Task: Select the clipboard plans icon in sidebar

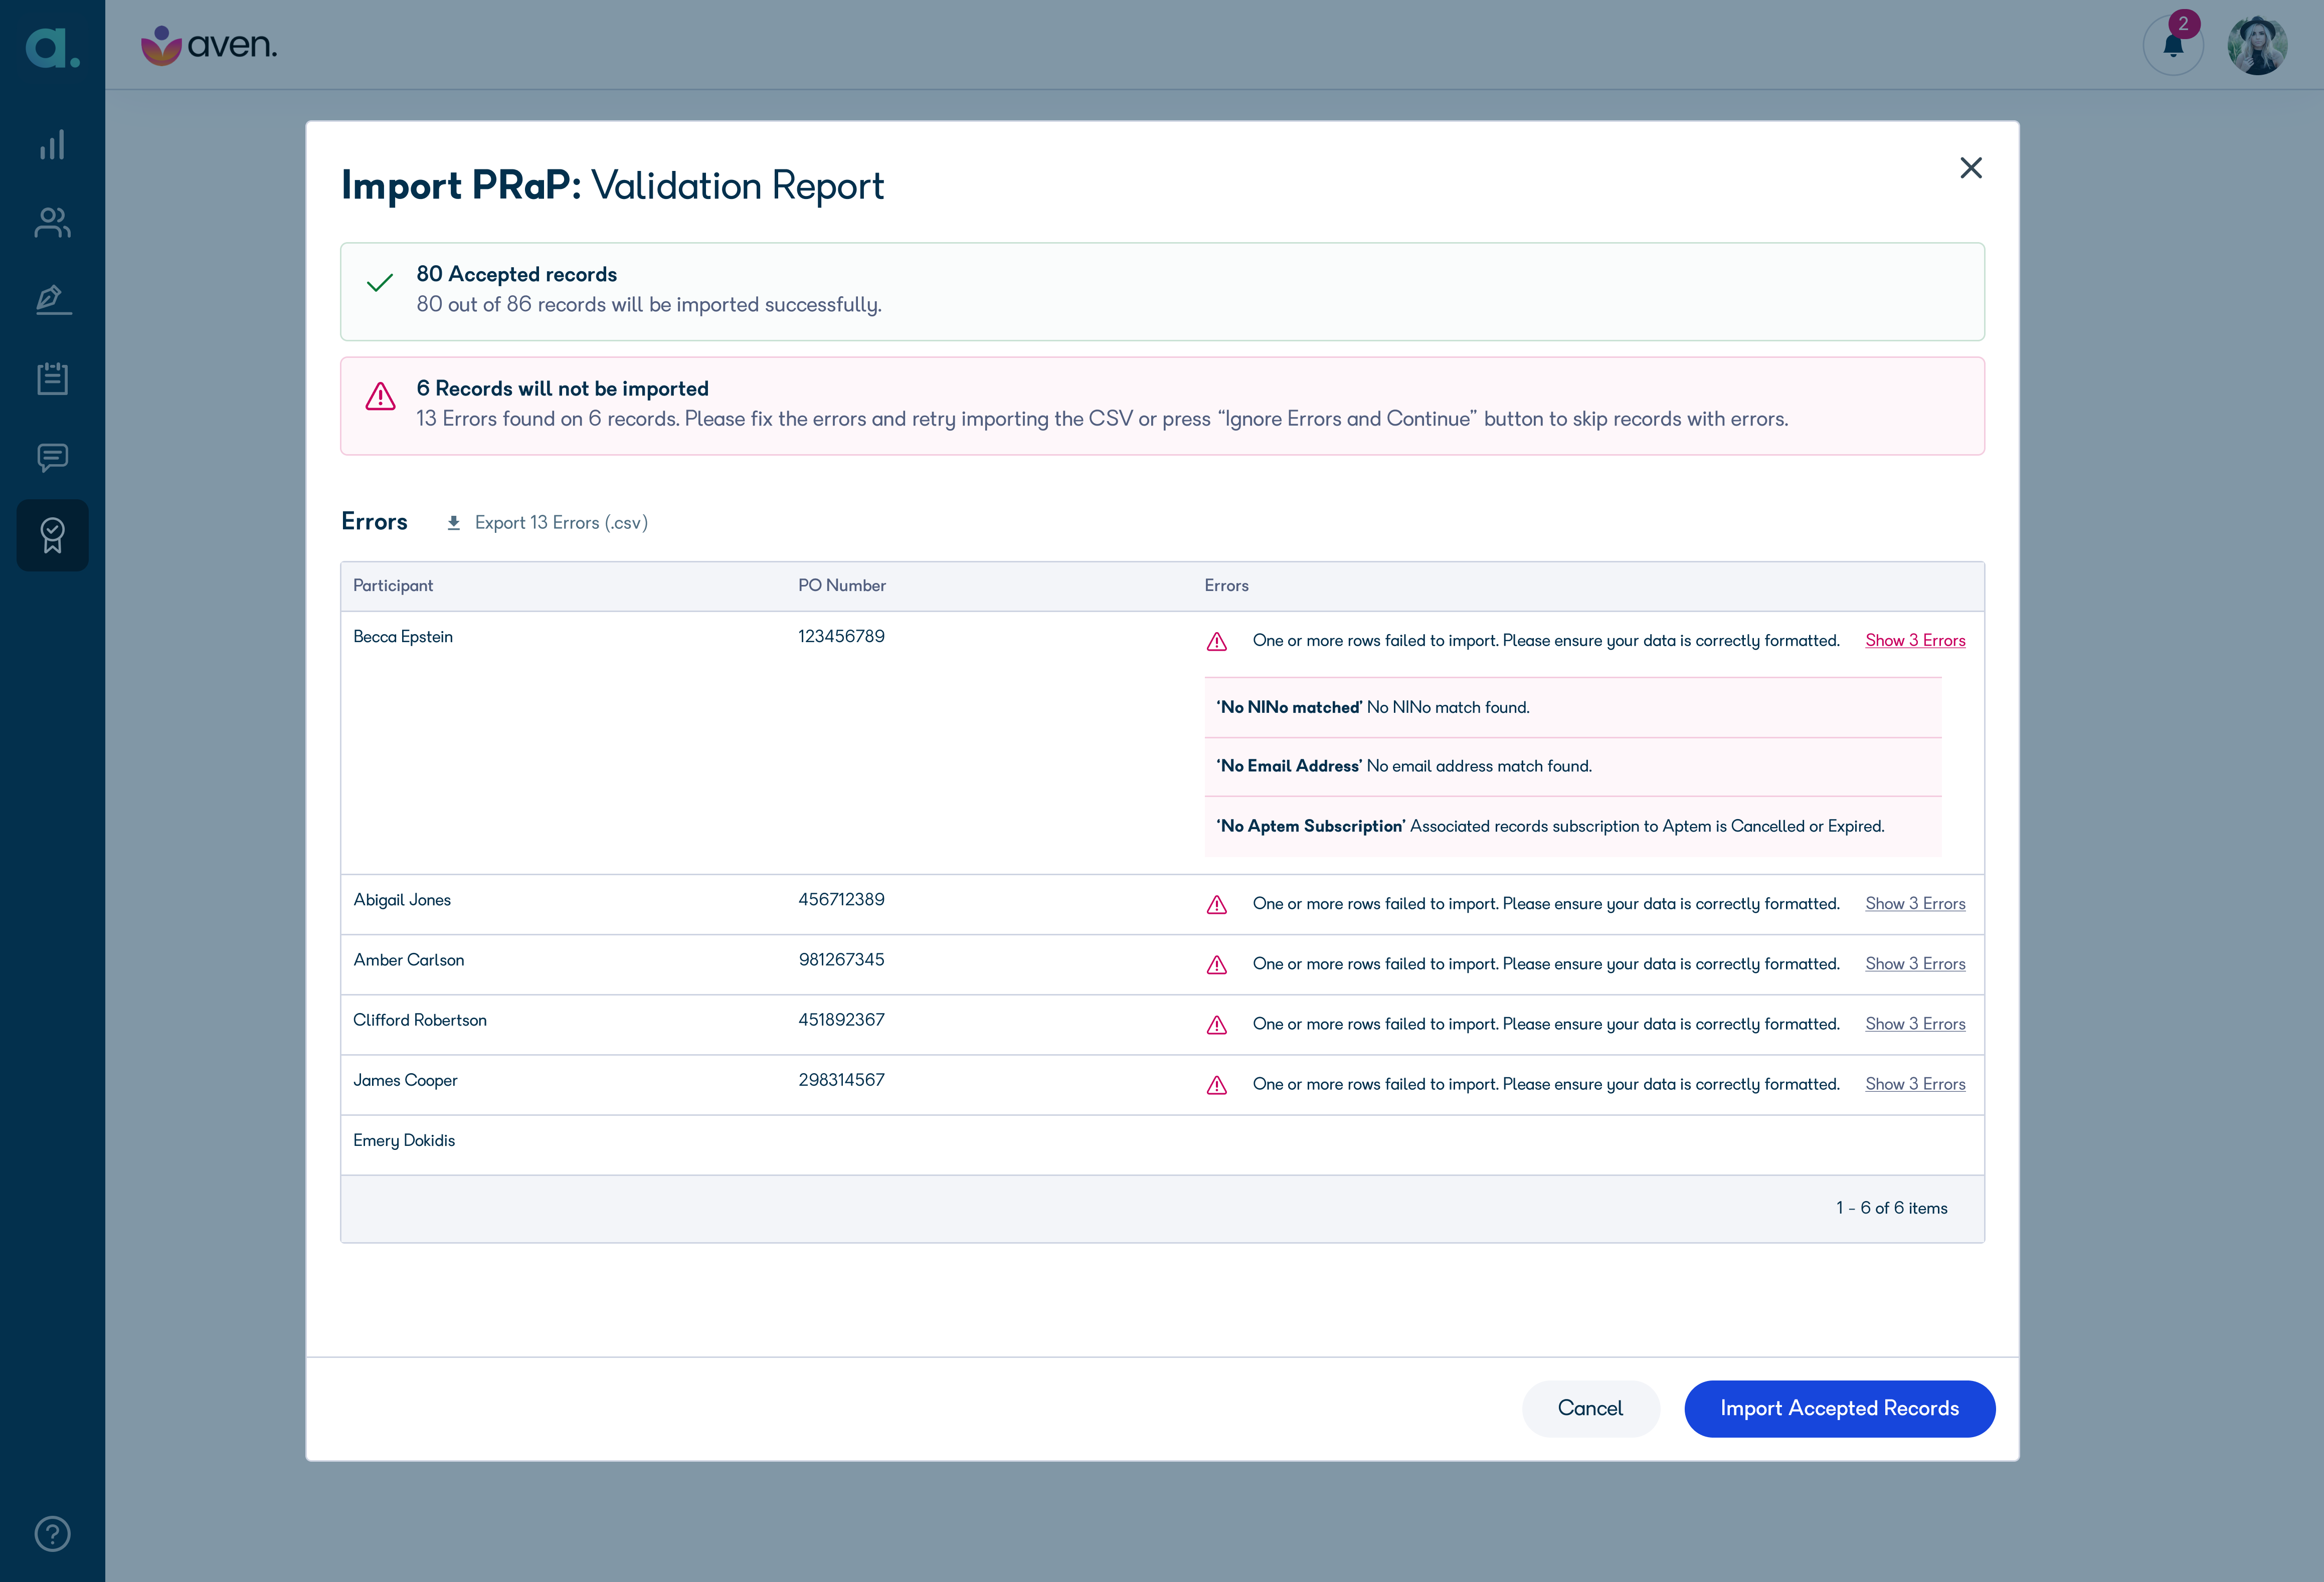Action: coord(52,378)
